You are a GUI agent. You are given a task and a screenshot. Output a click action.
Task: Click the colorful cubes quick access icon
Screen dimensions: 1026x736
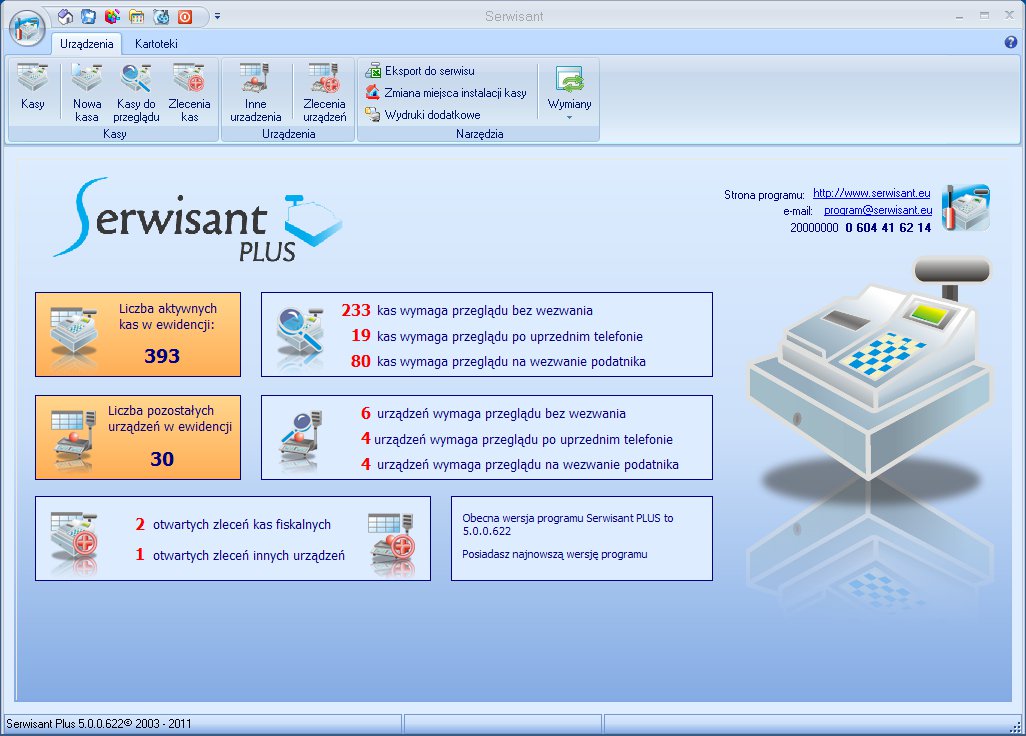coord(113,16)
